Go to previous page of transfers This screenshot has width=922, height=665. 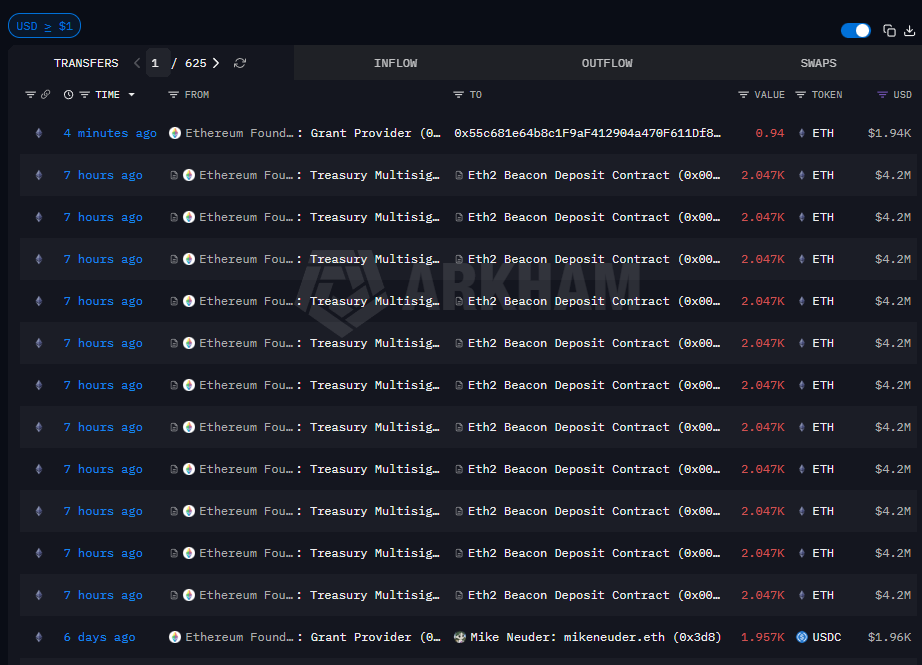click(137, 63)
